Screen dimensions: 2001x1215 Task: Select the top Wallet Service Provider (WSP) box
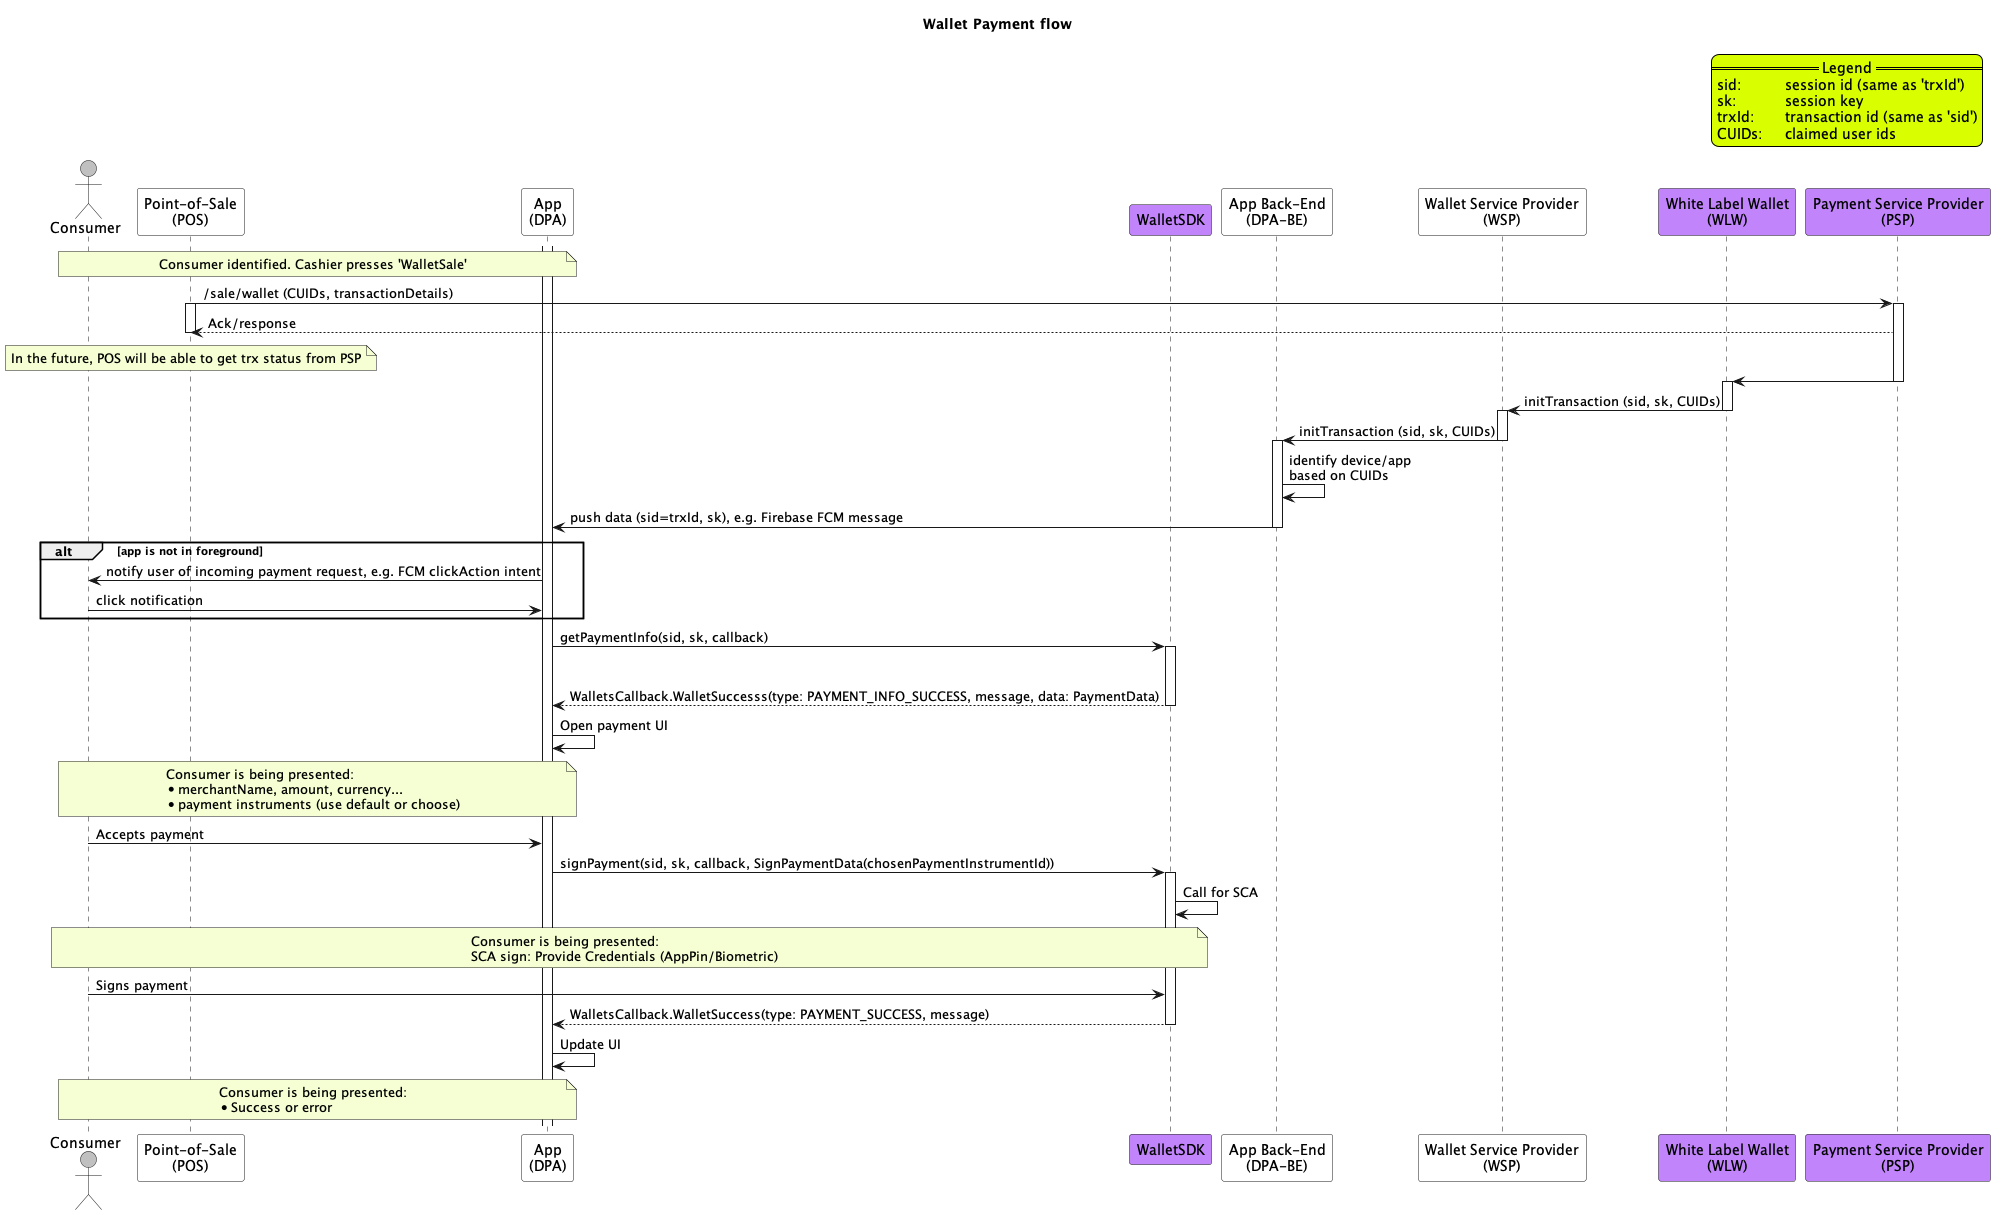pos(1501,211)
